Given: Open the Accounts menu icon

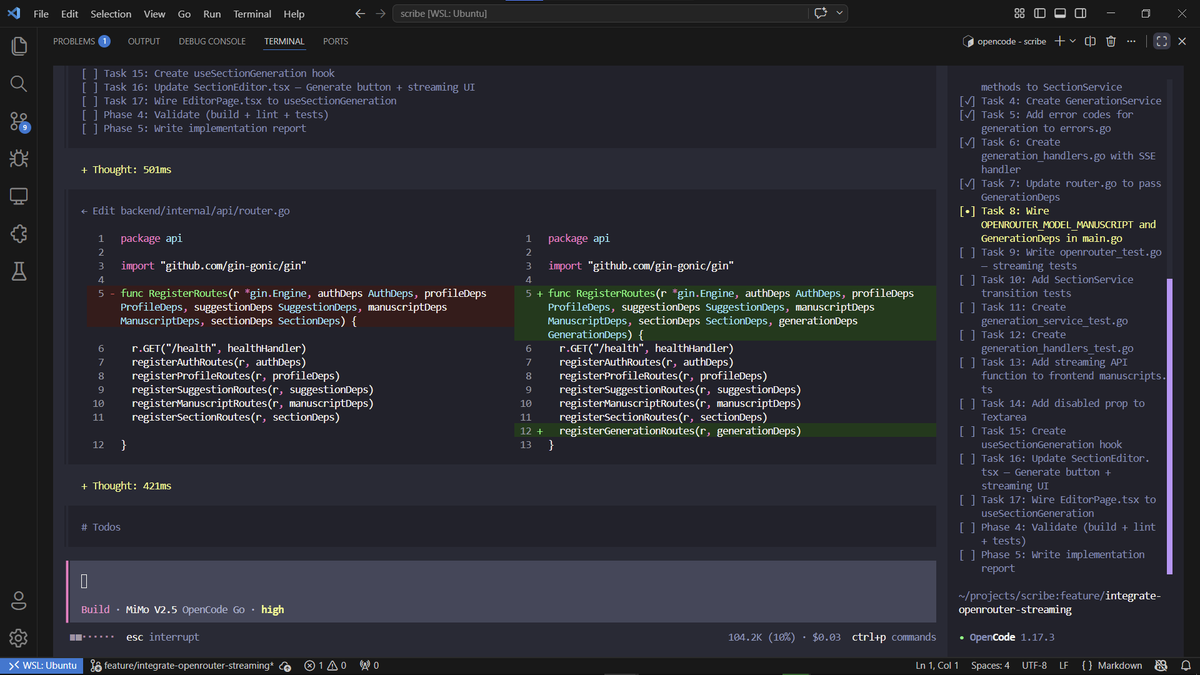Looking at the screenshot, I should (19, 600).
